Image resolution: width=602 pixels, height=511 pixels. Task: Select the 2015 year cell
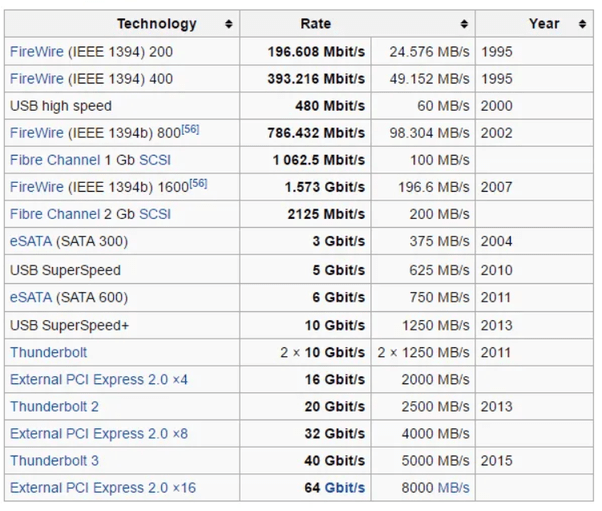(534, 461)
